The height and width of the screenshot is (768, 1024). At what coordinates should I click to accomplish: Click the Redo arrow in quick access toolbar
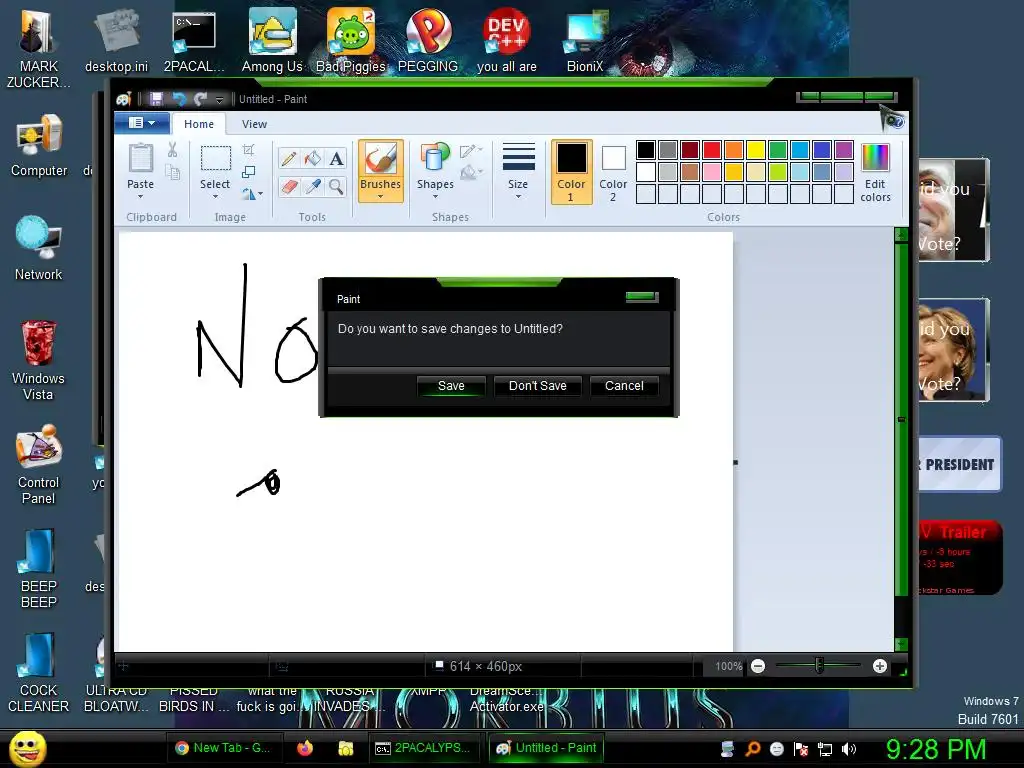click(x=200, y=99)
